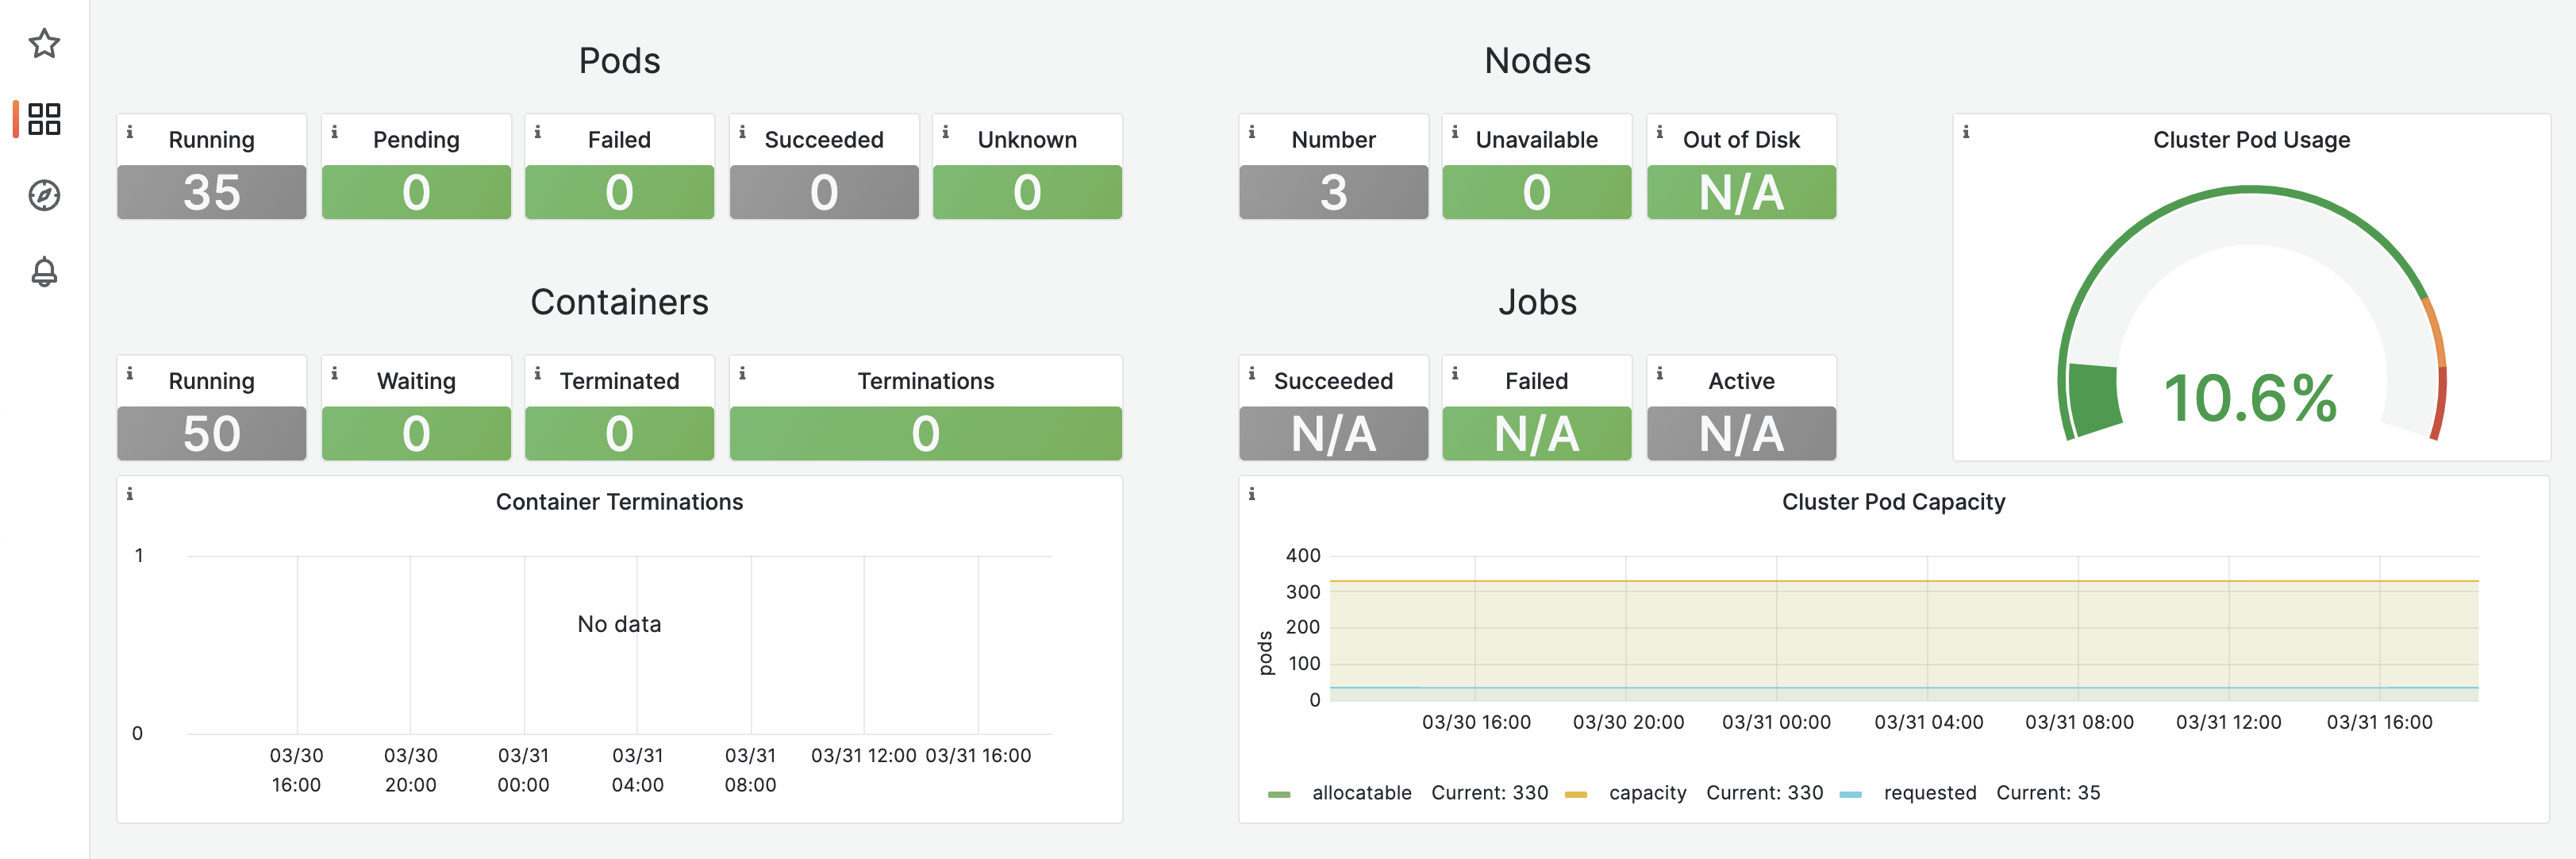
Task: Show info for Pods Running panel
Action: point(130,132)
